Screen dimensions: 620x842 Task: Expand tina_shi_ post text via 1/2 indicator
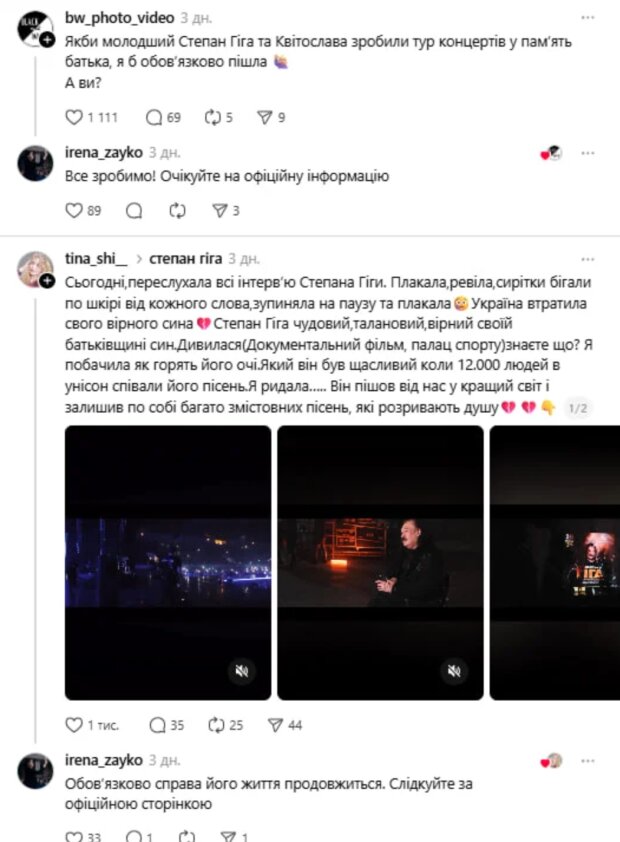pos(578,408)
